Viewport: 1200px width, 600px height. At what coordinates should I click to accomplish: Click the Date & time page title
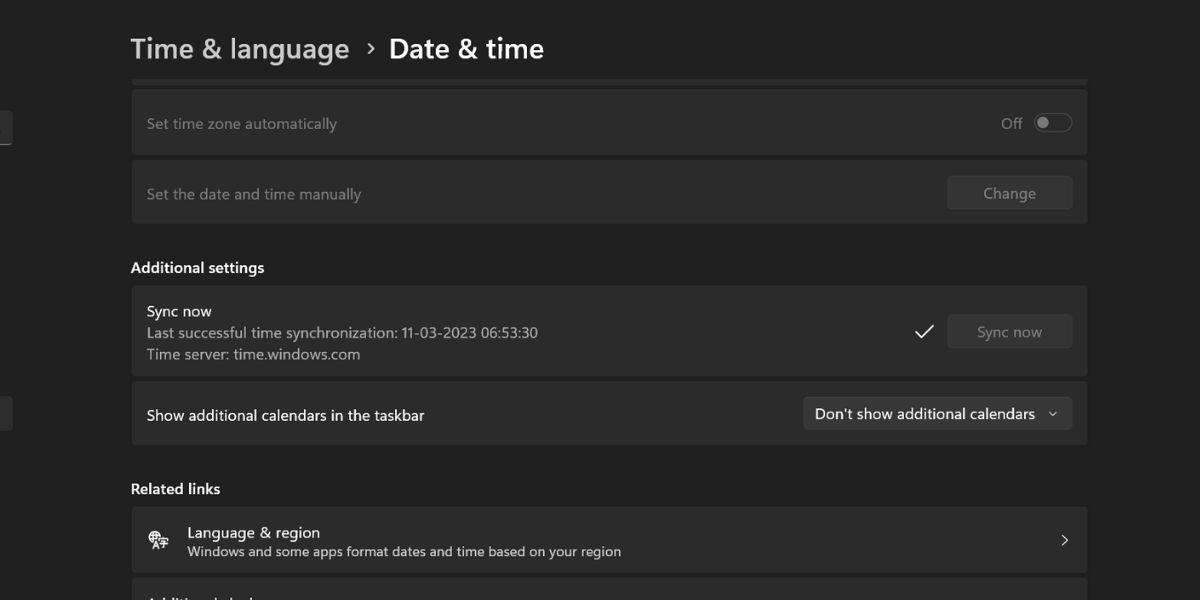[466, 49]
